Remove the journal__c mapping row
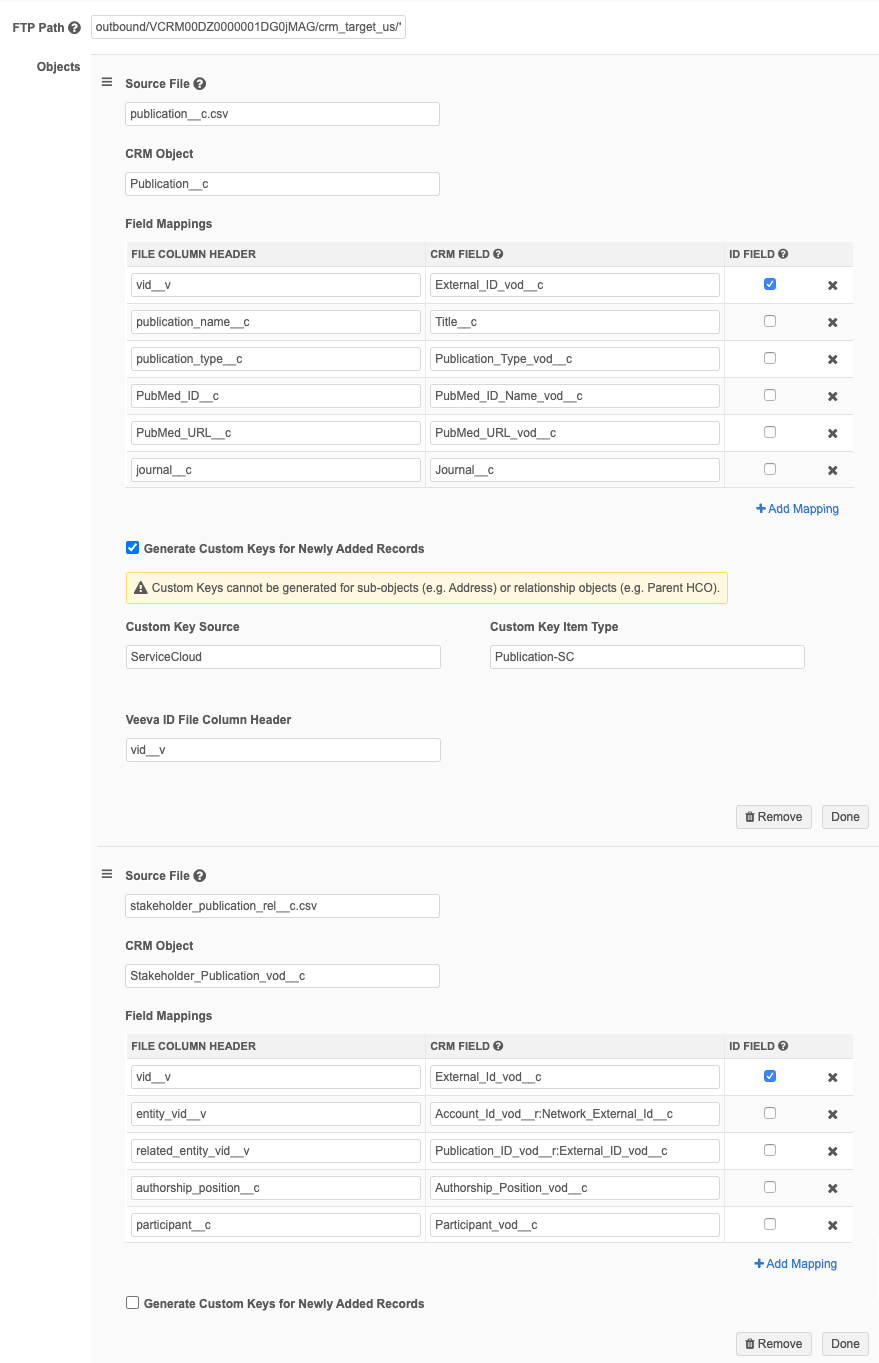The image size is (879, 1363). coord(832,470)
